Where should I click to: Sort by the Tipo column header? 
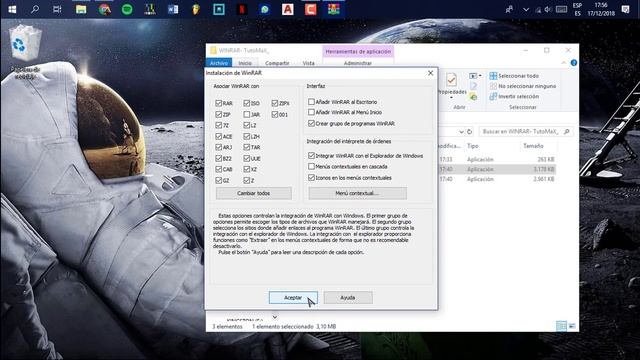(x=473, y=146)
